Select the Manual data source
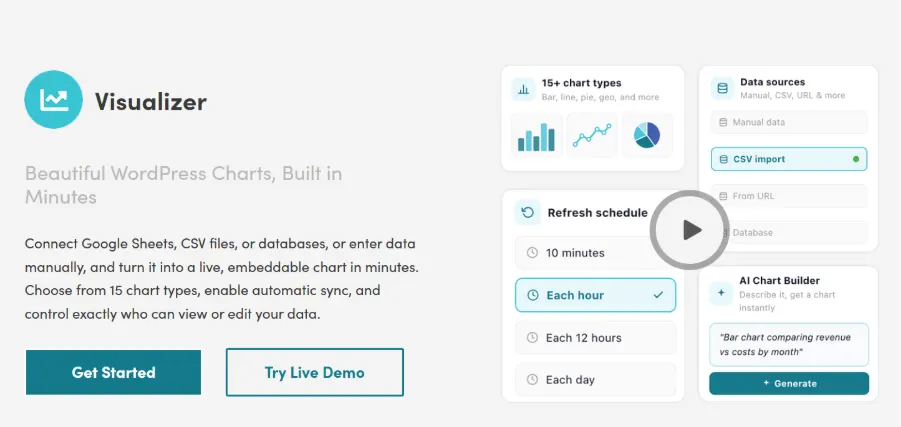901x427 pixels. click(x=789, y=122)
